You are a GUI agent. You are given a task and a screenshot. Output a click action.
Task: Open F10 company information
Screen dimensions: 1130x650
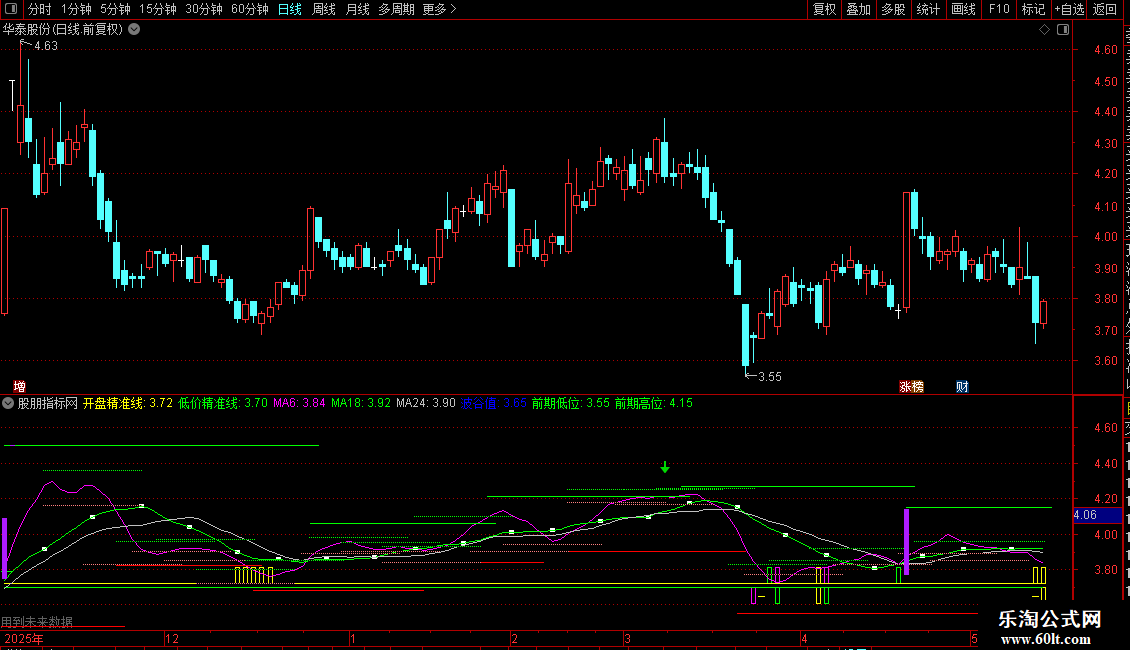point(999,9)
